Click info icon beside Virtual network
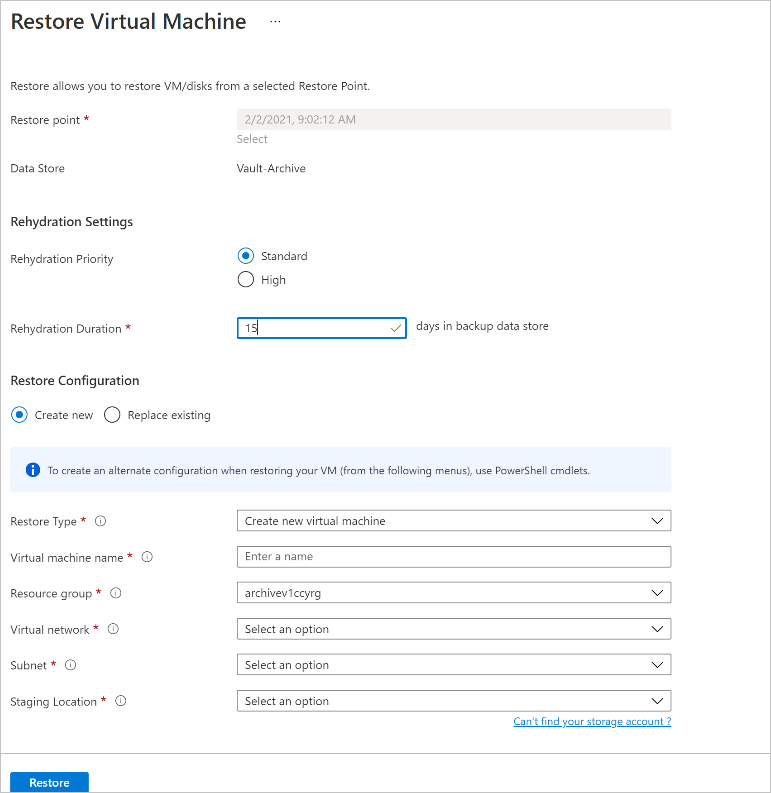This screenshot has height=793, width=771. point(113,629)
